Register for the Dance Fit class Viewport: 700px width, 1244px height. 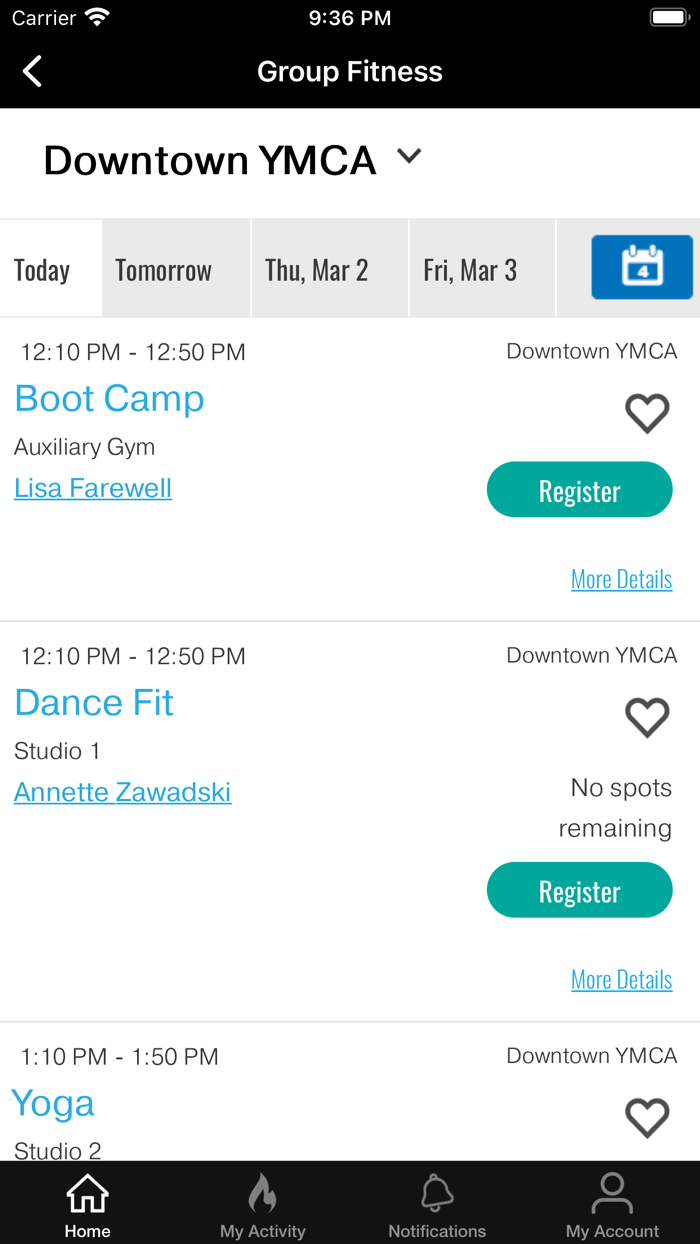(579, 890)
